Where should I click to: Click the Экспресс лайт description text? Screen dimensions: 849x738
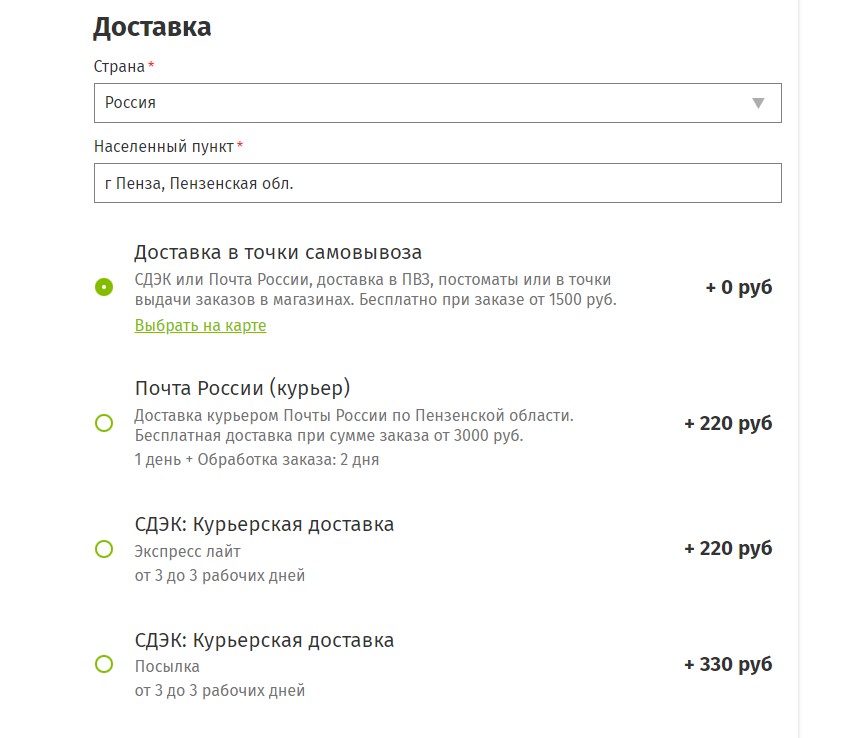click(x=187, y=551)
